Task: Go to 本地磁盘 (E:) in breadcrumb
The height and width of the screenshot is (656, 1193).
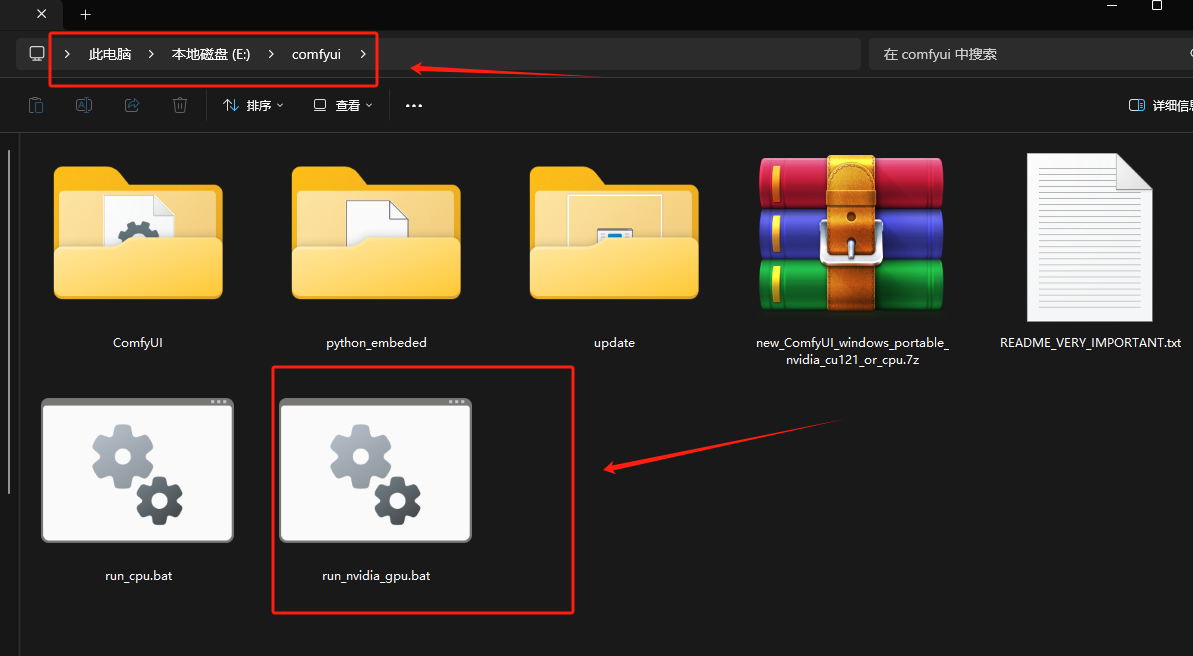Action: tap(211, 54)
